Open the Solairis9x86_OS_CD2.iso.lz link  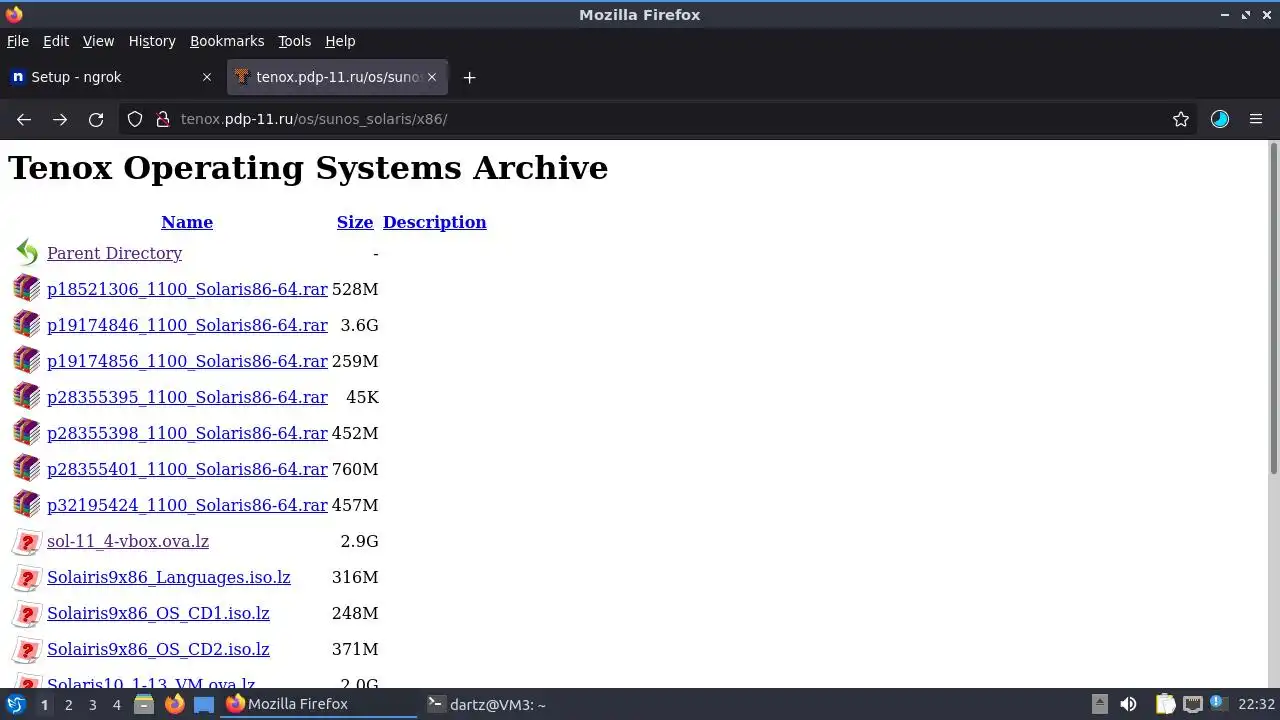tap(158, 649)
